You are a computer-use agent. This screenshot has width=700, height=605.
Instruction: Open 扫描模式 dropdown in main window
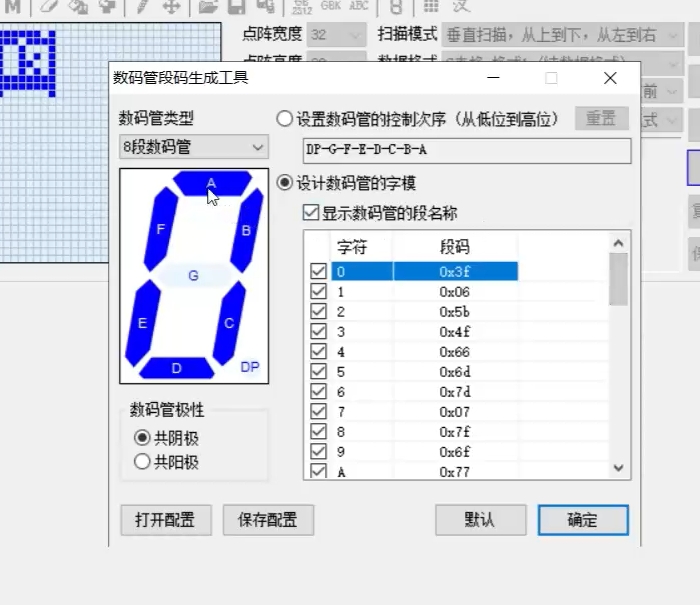pos(563,34)
